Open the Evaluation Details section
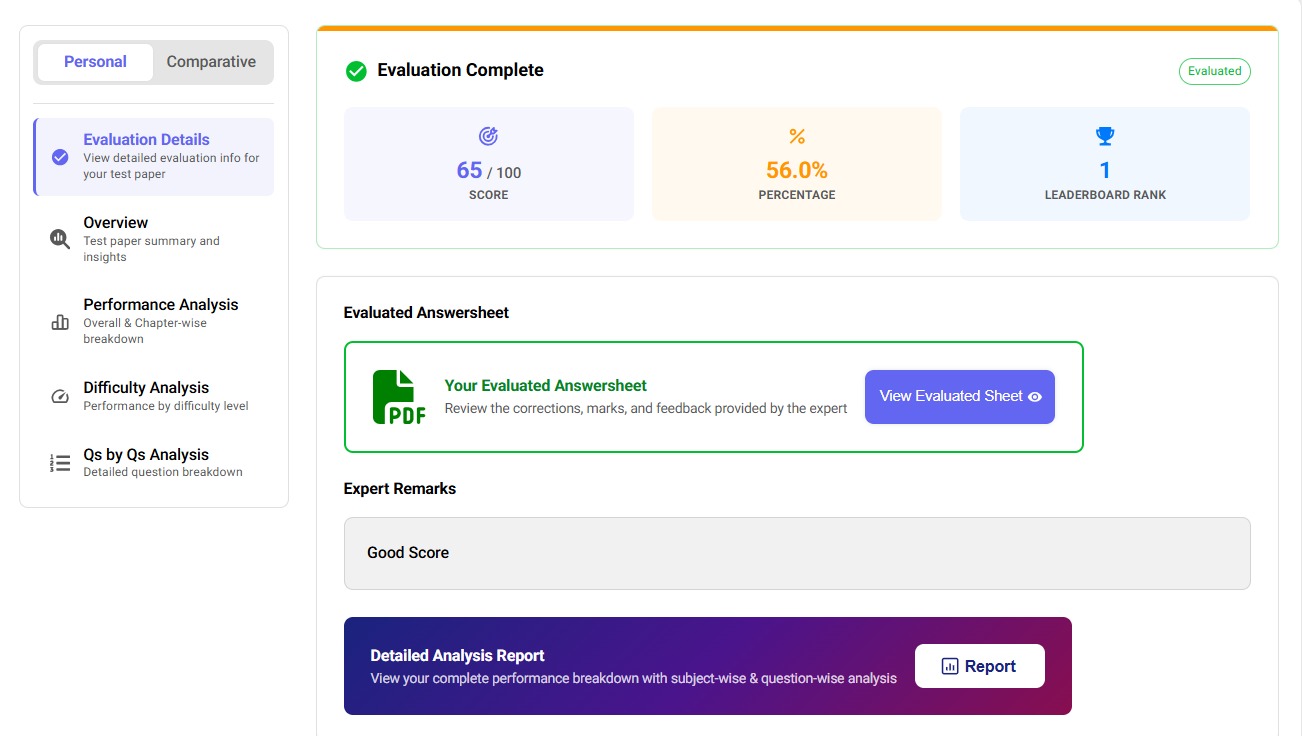Viewport: 1302px width, 736px height. pyautogui.click(x=154, y=157)
